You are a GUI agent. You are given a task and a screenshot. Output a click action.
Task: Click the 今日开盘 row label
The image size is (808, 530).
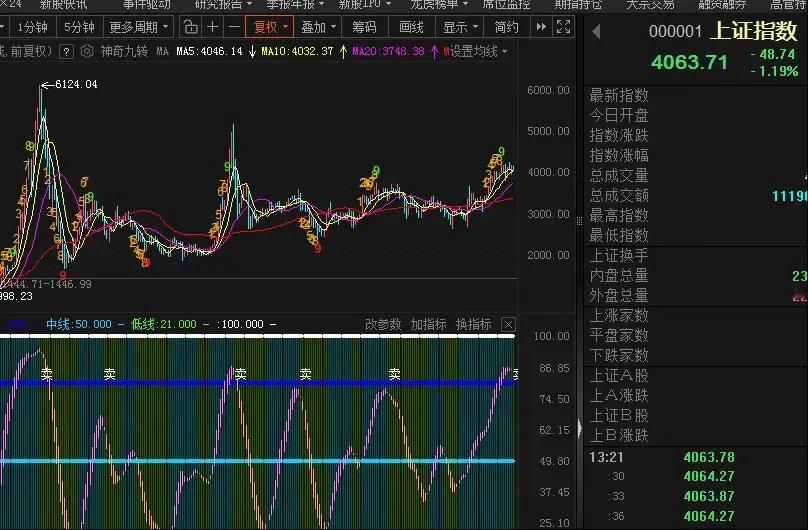(x=619, y=115)
